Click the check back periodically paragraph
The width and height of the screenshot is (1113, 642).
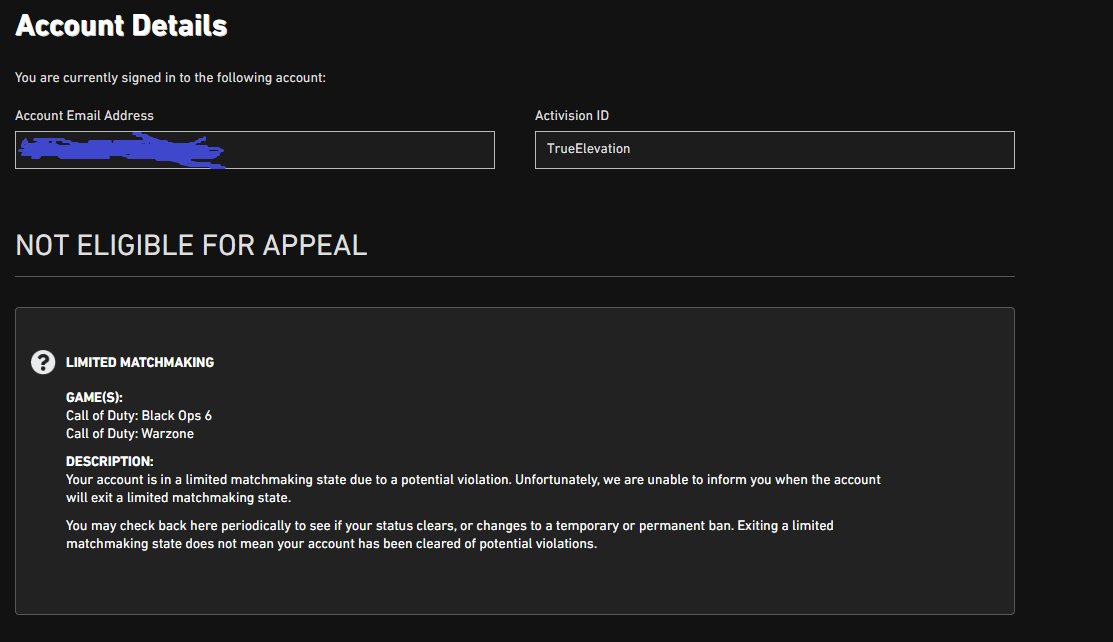[449, 534]
